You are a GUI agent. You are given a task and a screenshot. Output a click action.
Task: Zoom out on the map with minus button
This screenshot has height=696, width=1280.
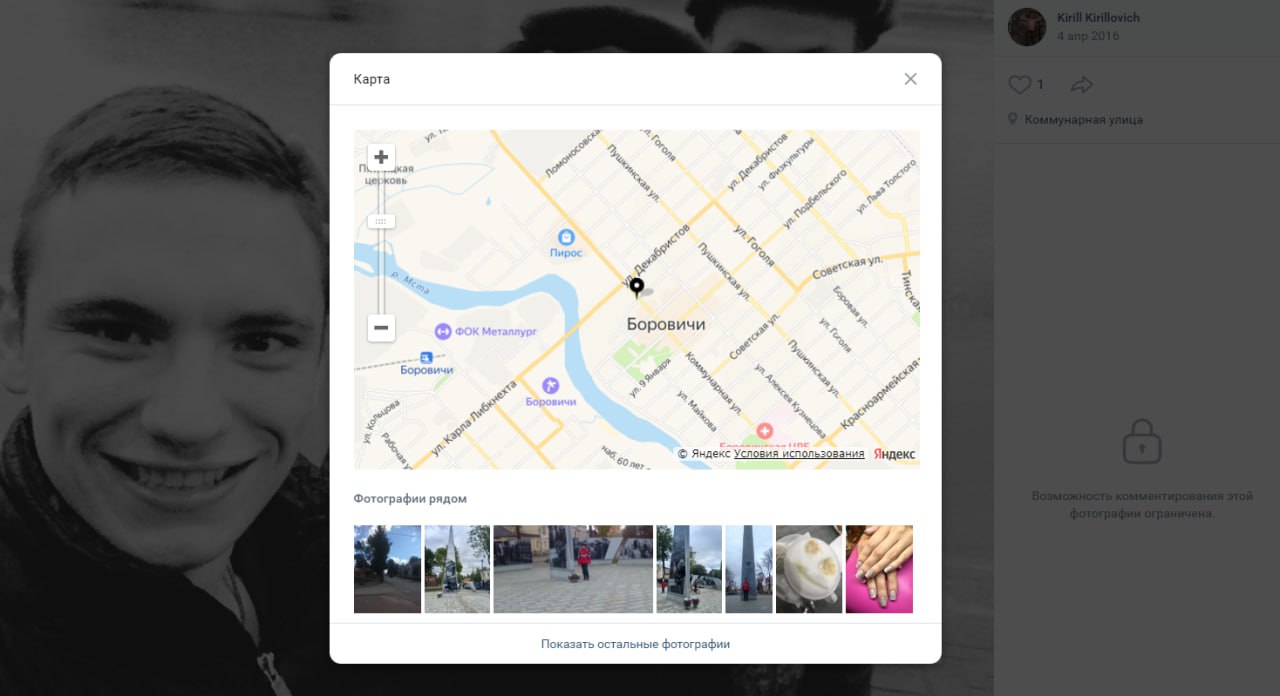(381, 328)
